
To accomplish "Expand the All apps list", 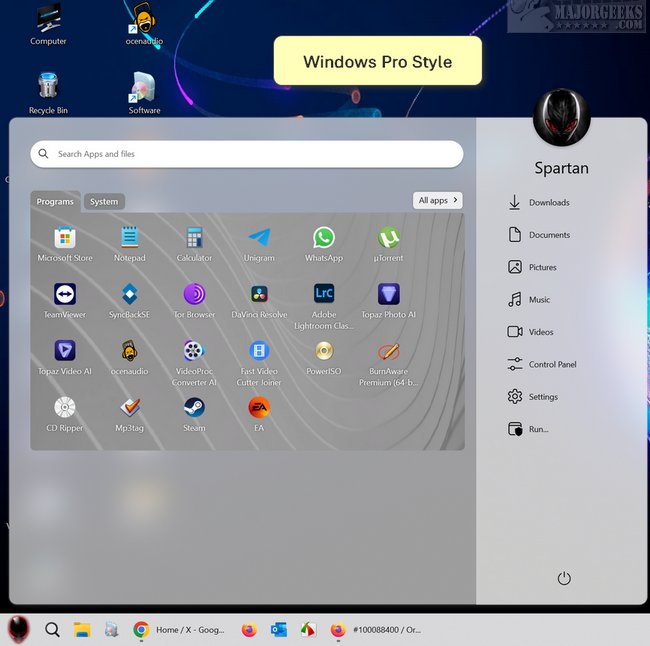I will click(438, 200).
